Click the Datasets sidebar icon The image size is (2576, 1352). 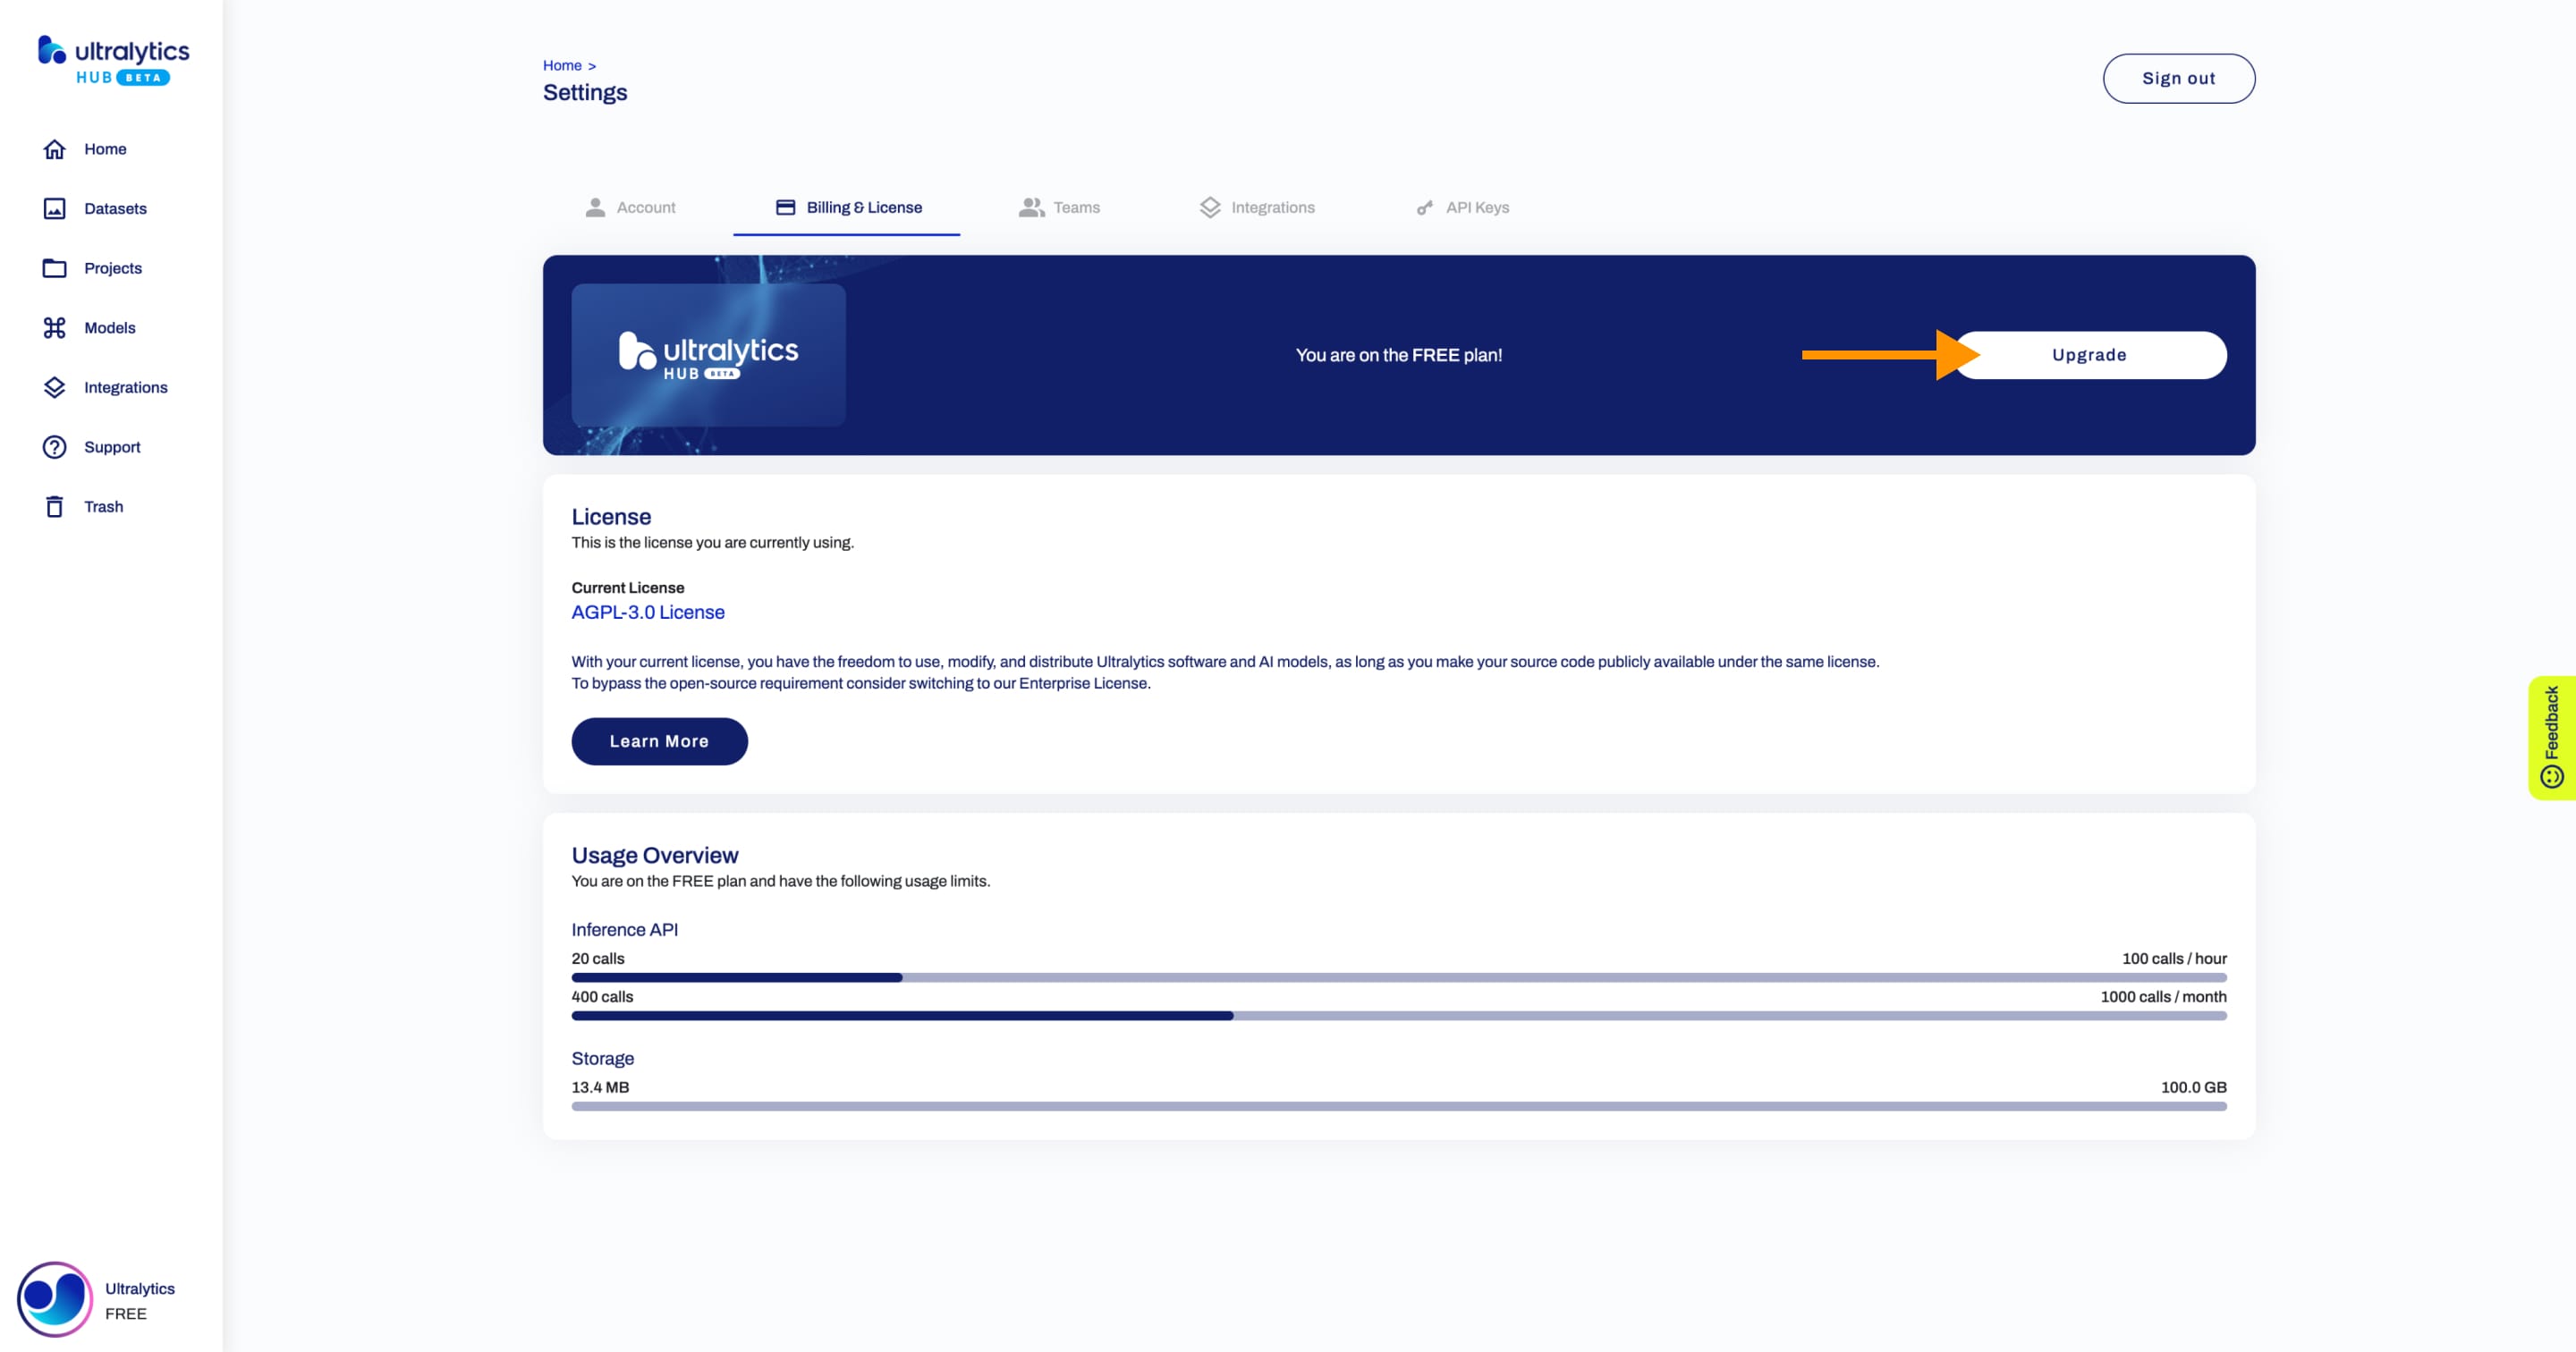click(x=55, y=207)
